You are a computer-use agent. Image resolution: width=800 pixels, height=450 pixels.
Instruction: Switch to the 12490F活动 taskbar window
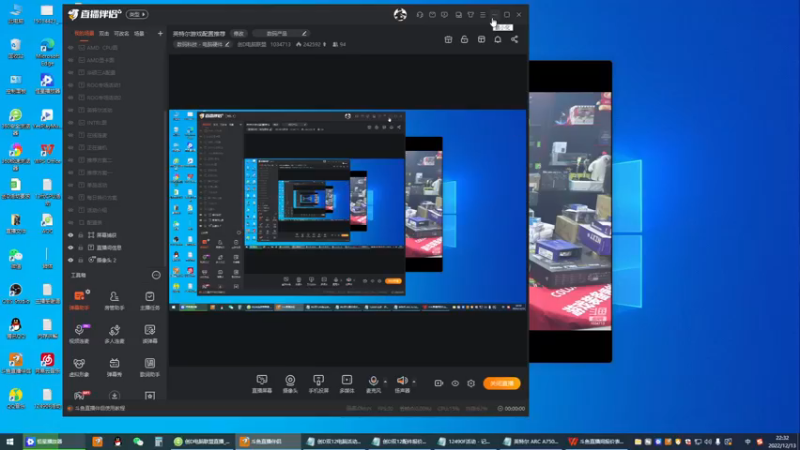(x=464, y=441)
